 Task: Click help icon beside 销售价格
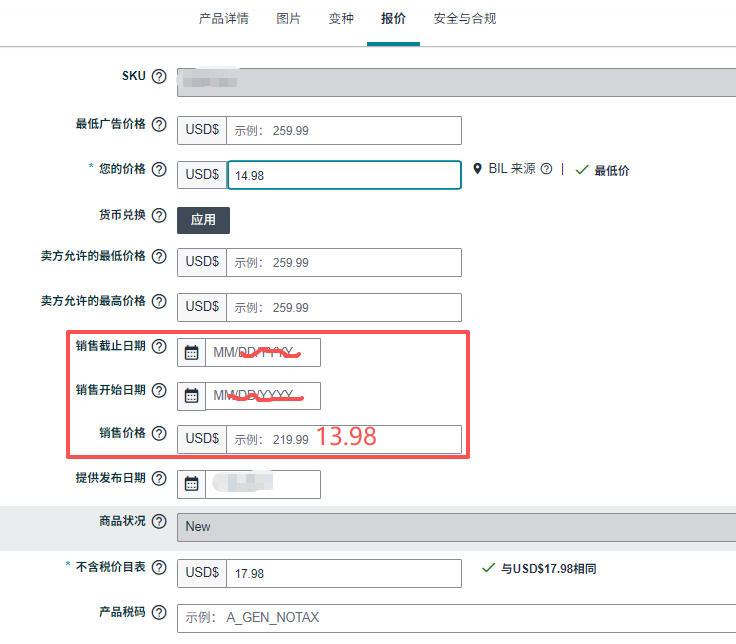(159, 433)
